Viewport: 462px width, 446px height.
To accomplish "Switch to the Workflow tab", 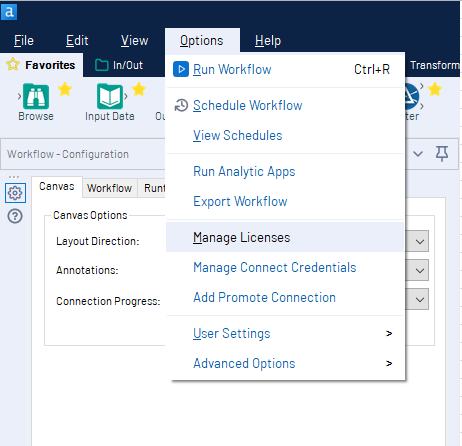I will pos(109,188).
